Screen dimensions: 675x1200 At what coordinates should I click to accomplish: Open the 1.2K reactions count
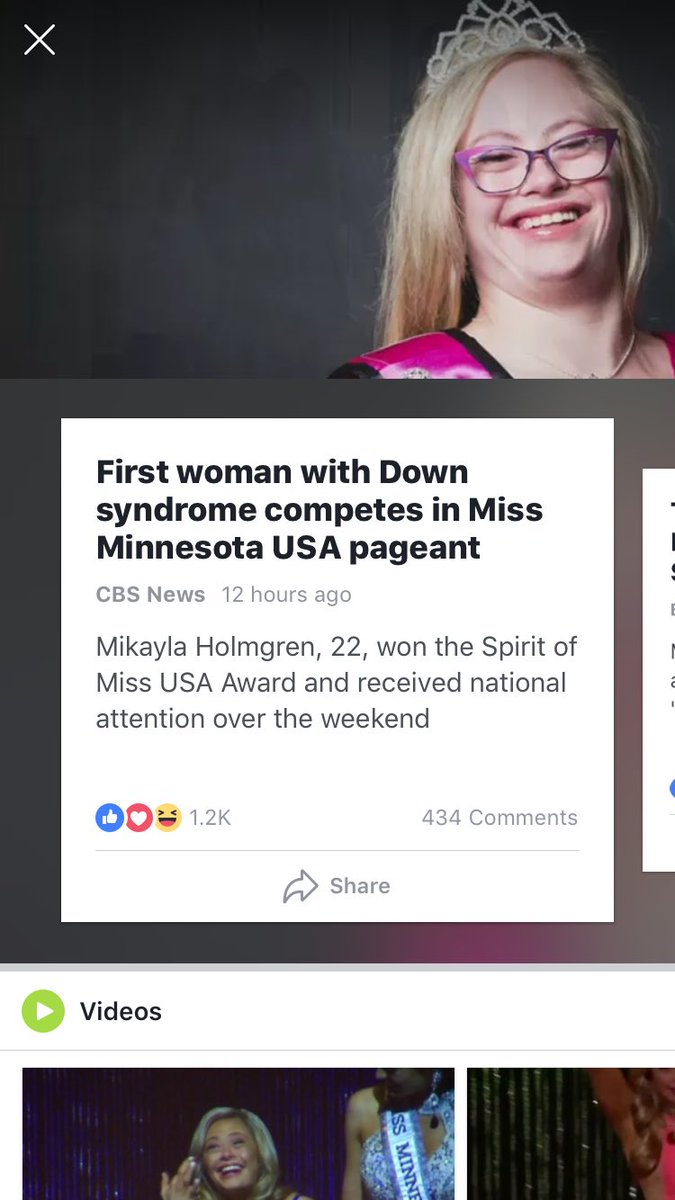(210, 817)
